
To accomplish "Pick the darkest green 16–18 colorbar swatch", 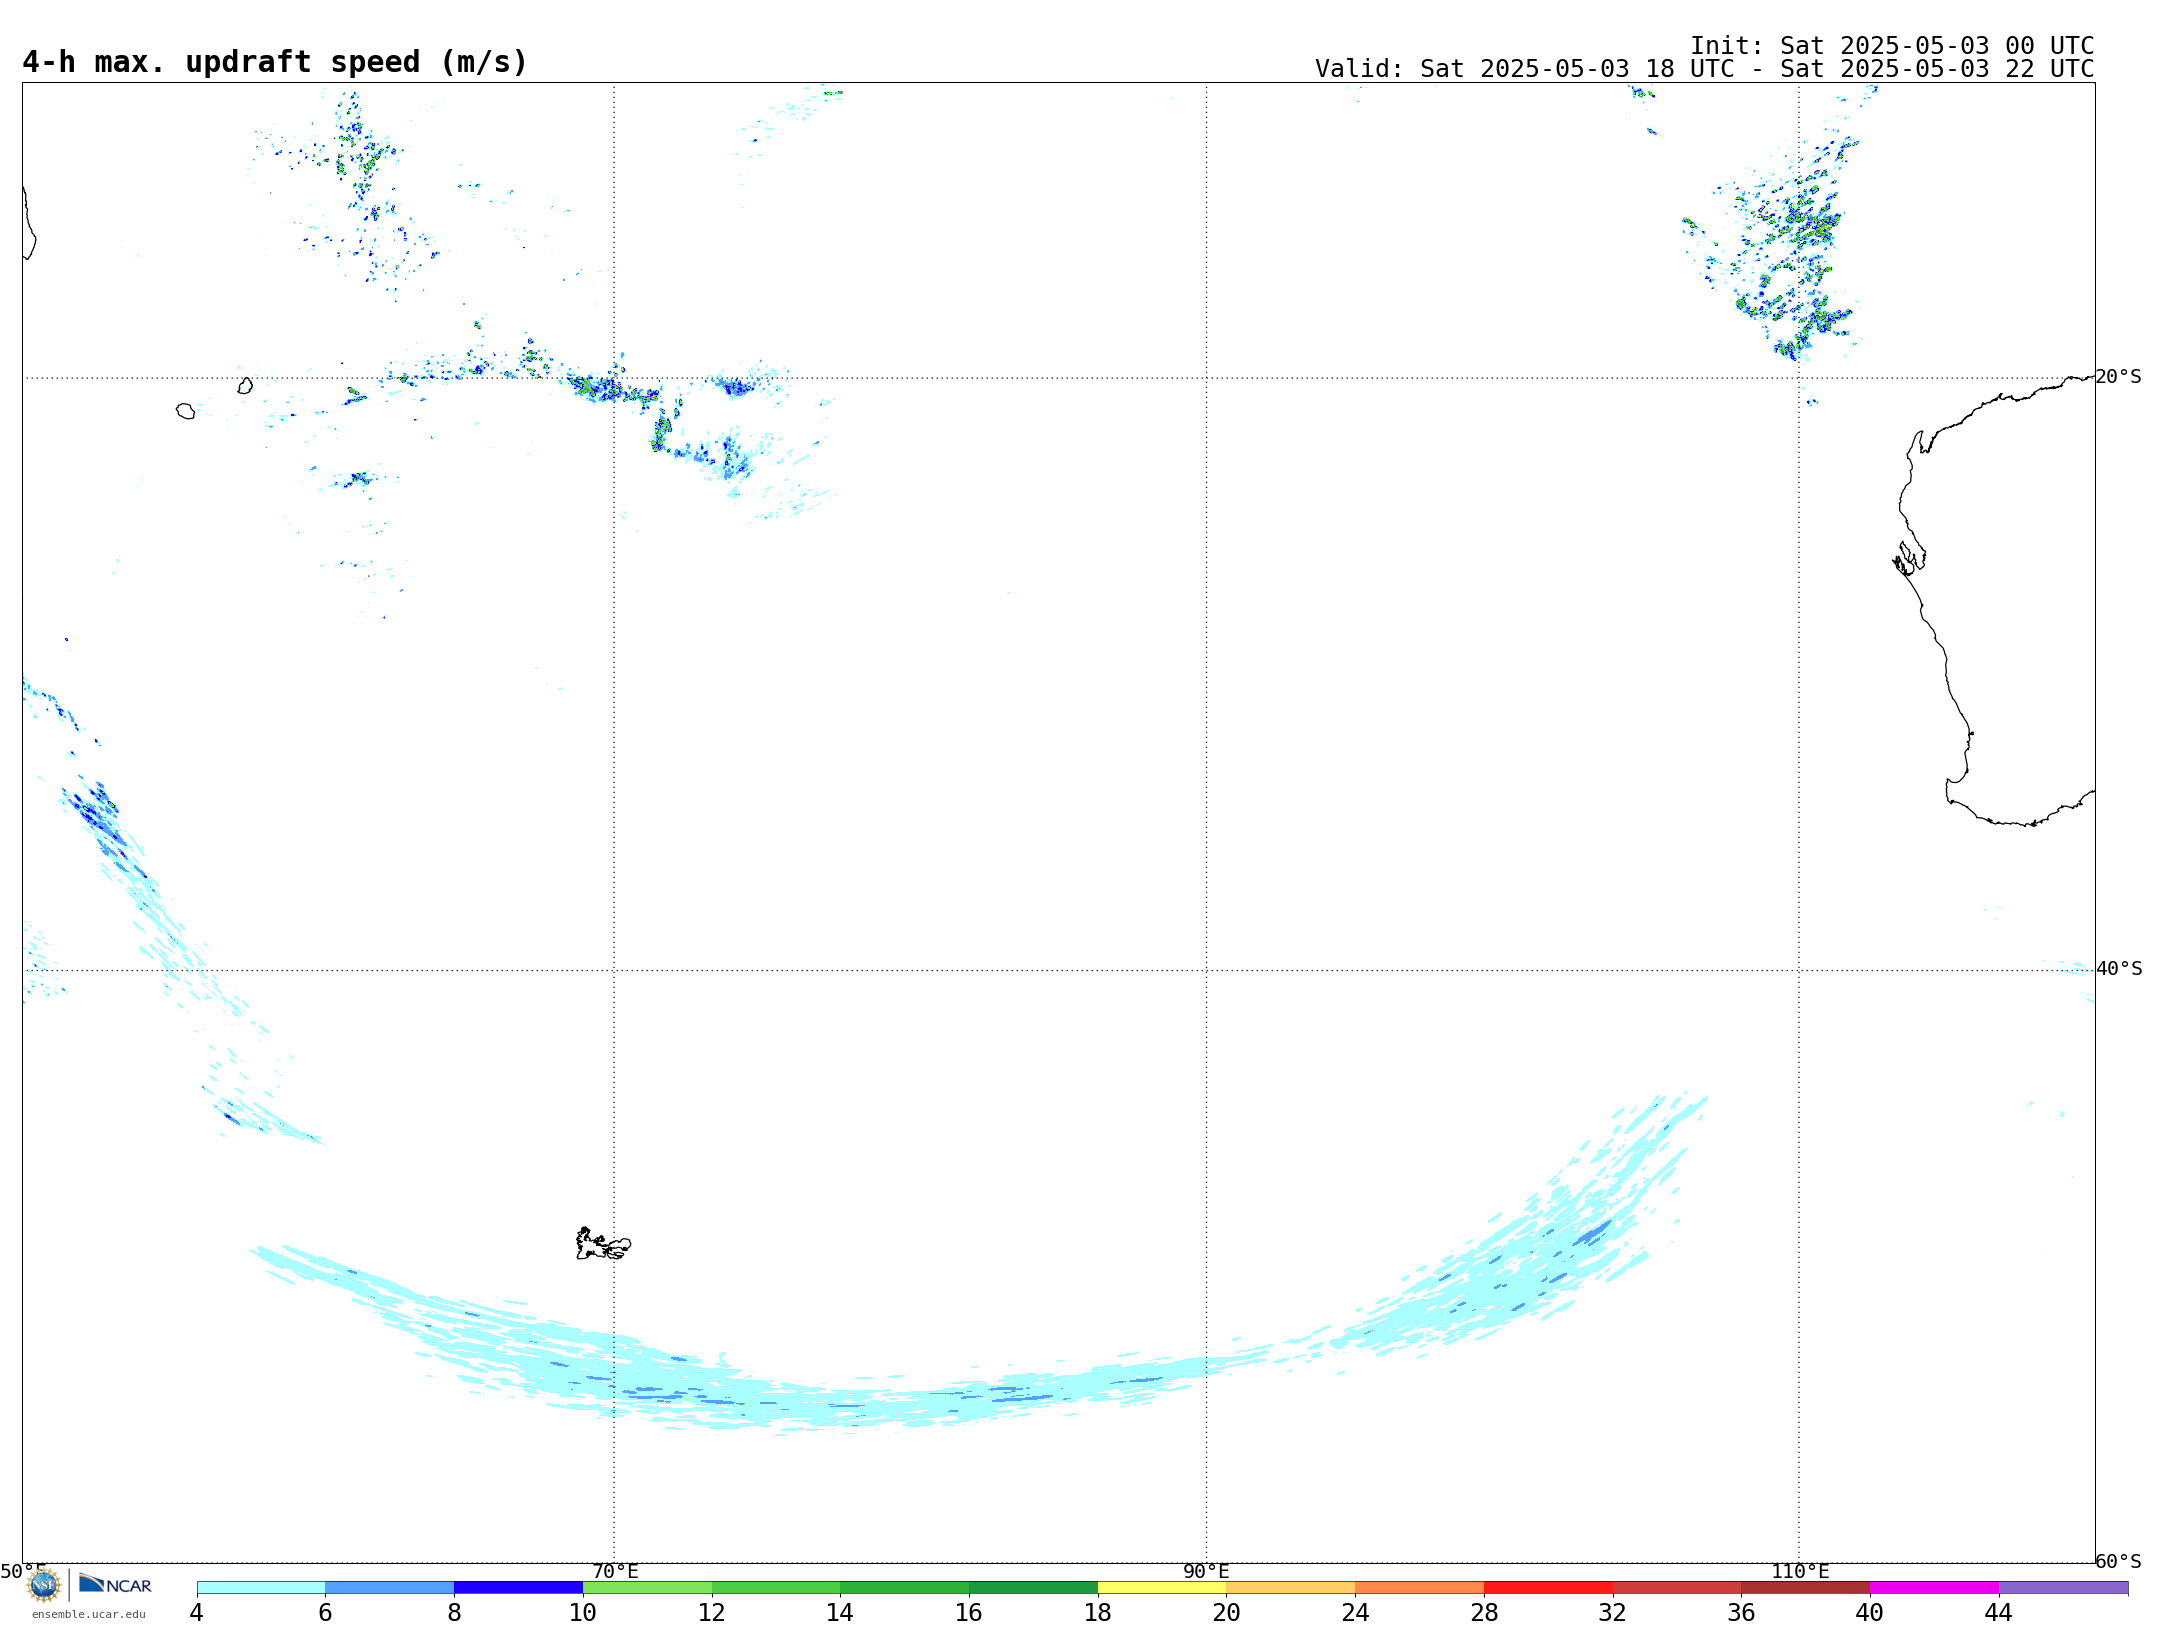I will [1033, 1587].
